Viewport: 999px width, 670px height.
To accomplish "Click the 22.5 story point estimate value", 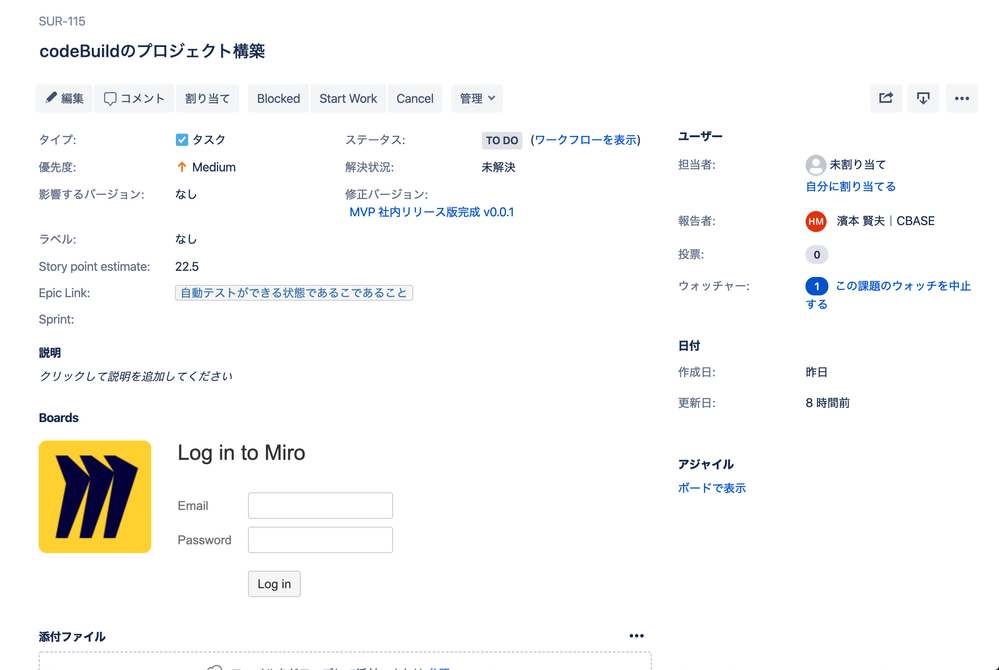I will 187,266.
